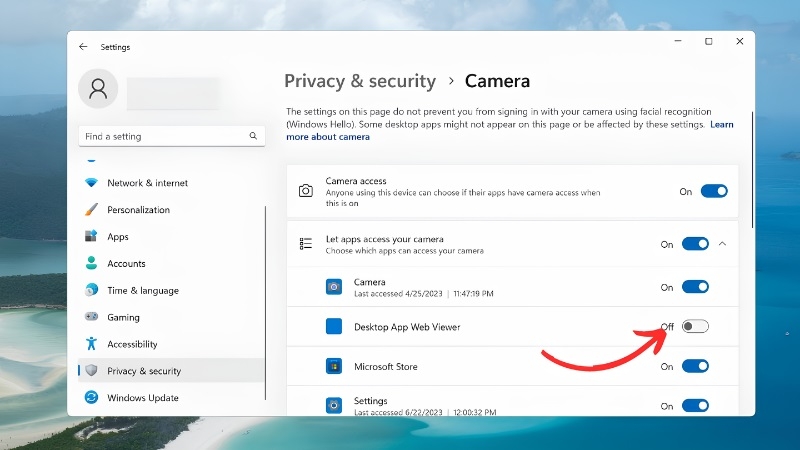Click the Windows Update sync icon
Screen dimensions: 800x450
91,397
